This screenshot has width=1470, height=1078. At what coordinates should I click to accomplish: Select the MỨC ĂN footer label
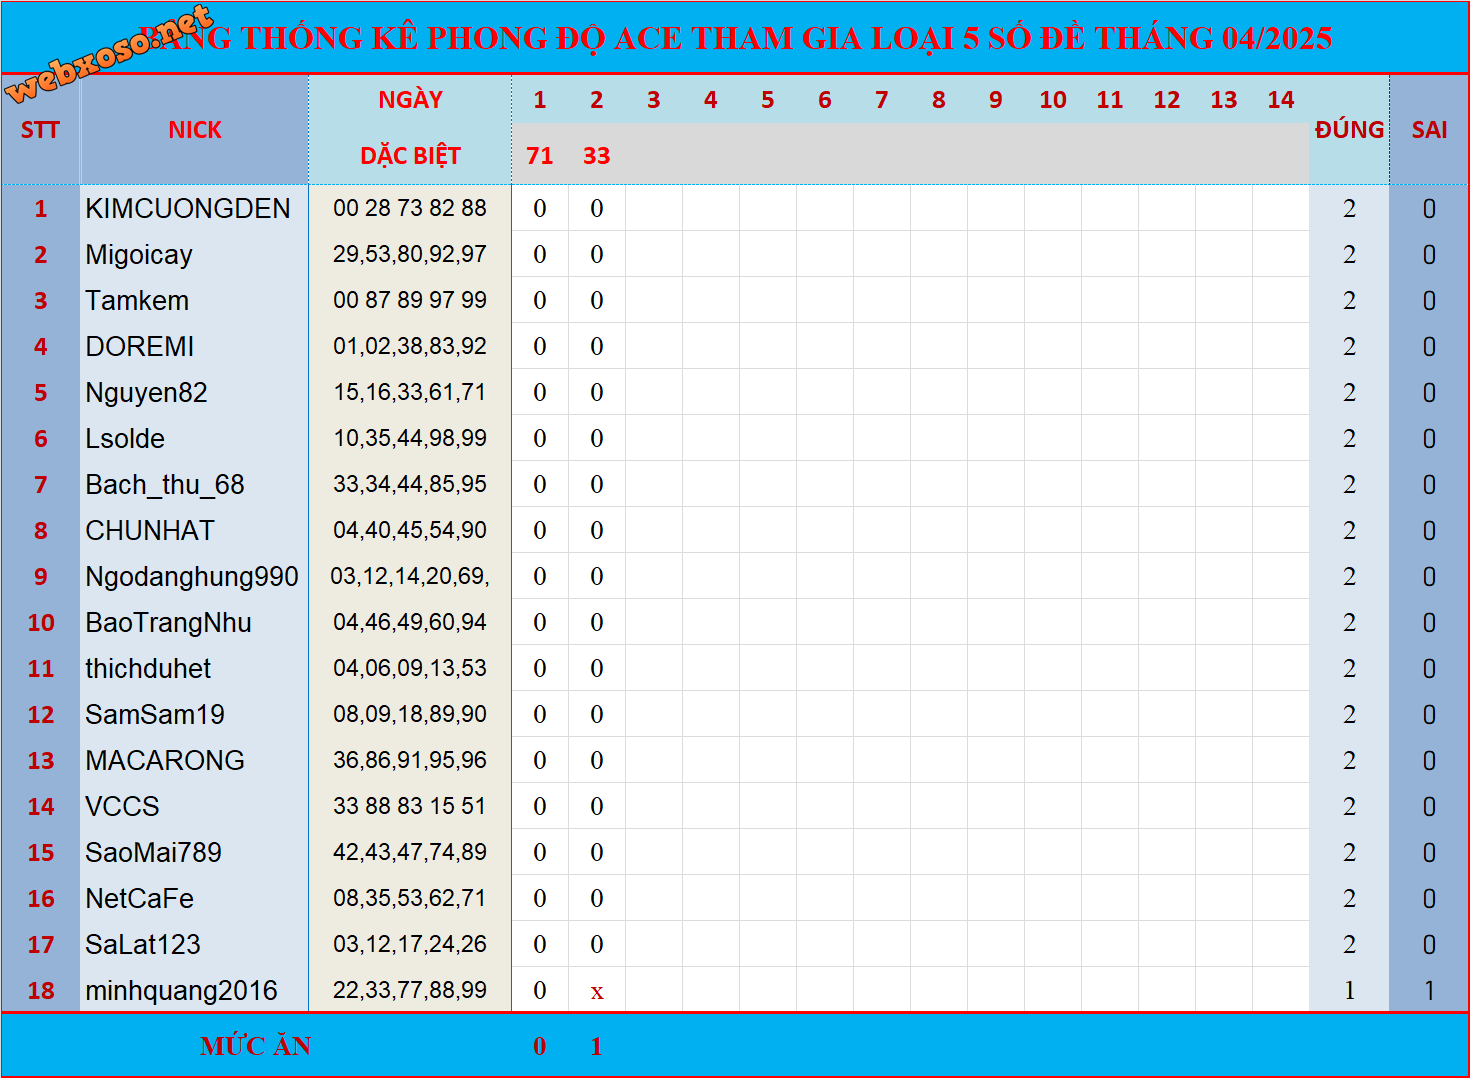(x=256, y=1046)
